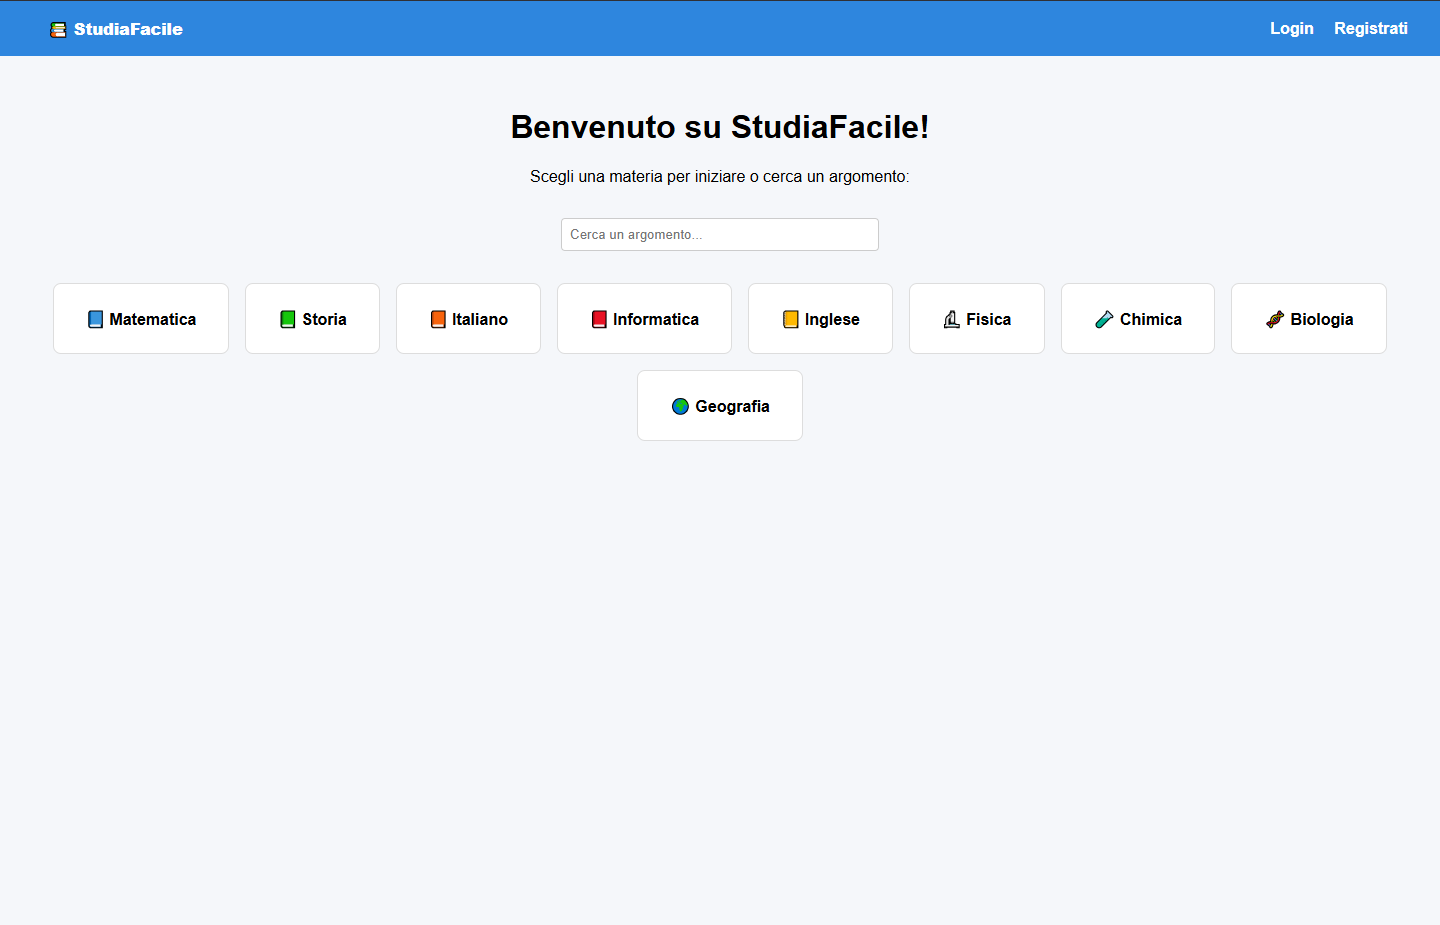Open the Inglese subject card

pyautogui.click(x=820, y=318)
